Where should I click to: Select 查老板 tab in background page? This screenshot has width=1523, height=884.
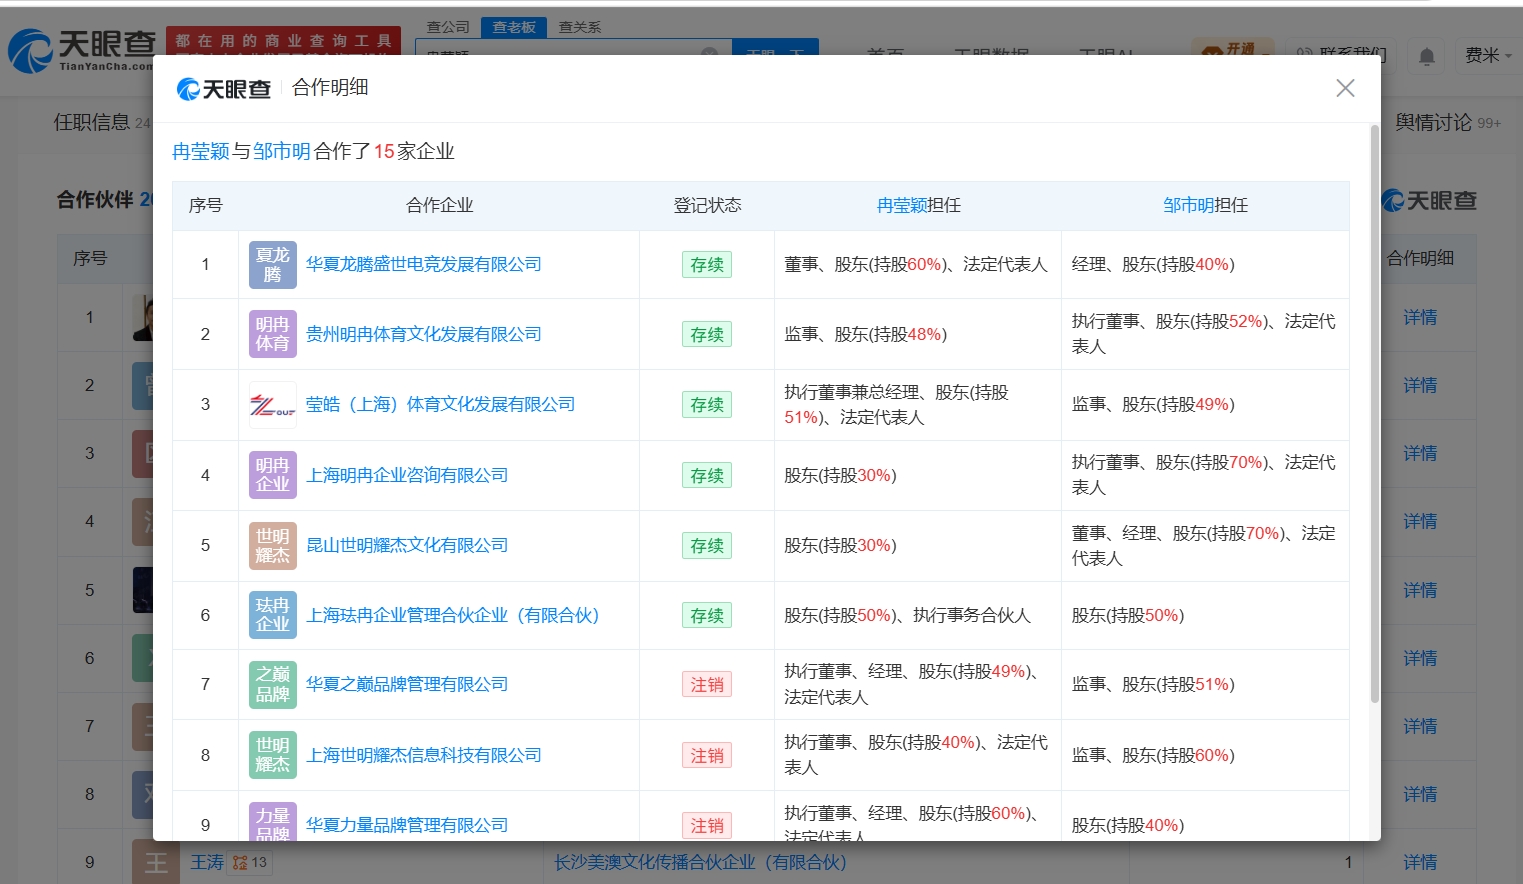514,27
